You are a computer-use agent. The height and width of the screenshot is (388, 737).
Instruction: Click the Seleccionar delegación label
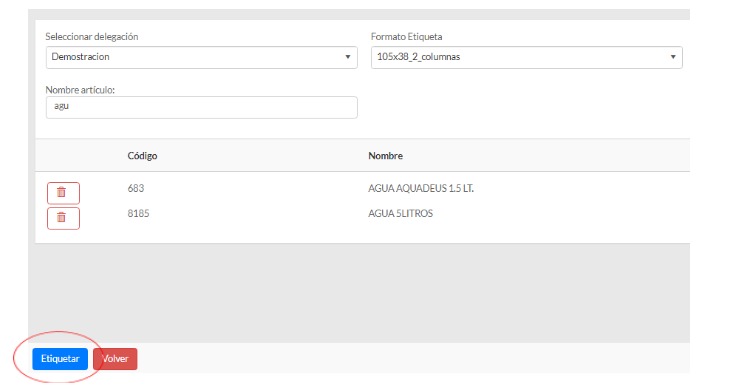click(92, 37)
